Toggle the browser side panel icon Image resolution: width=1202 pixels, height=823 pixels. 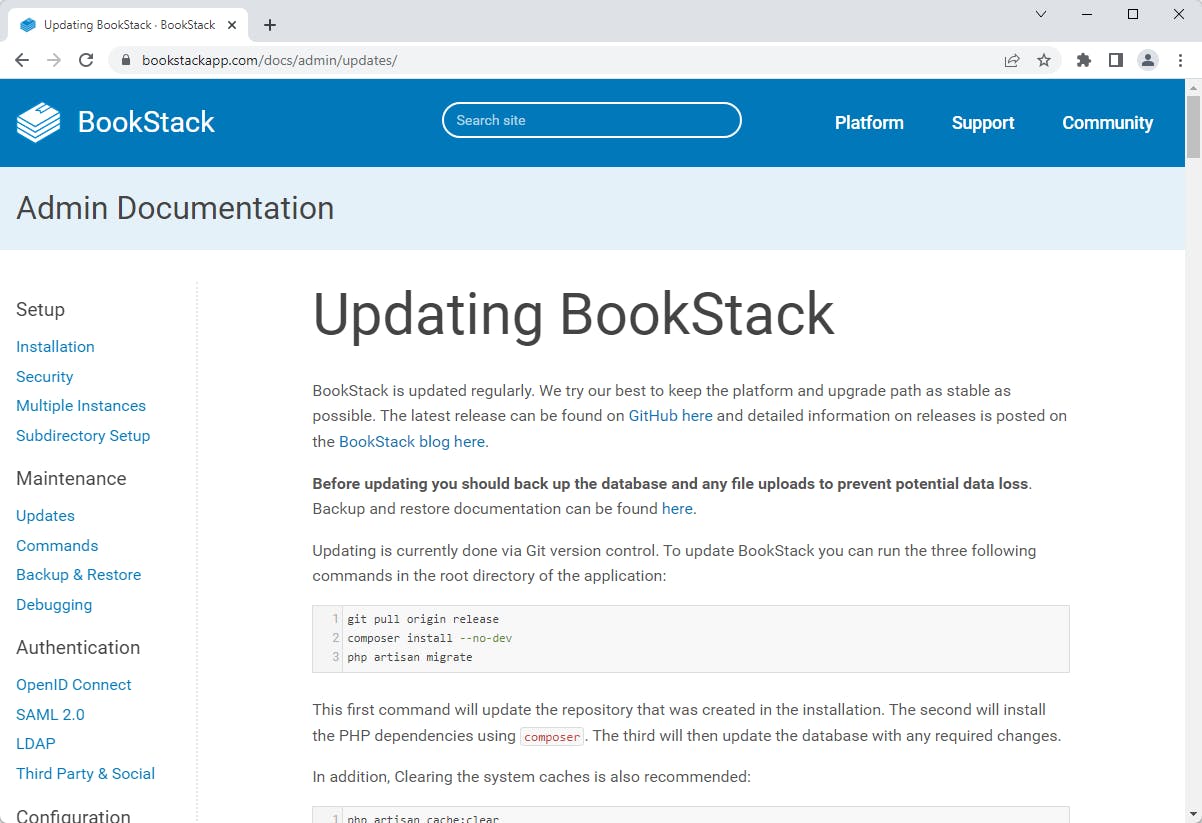coord(1115,60)
